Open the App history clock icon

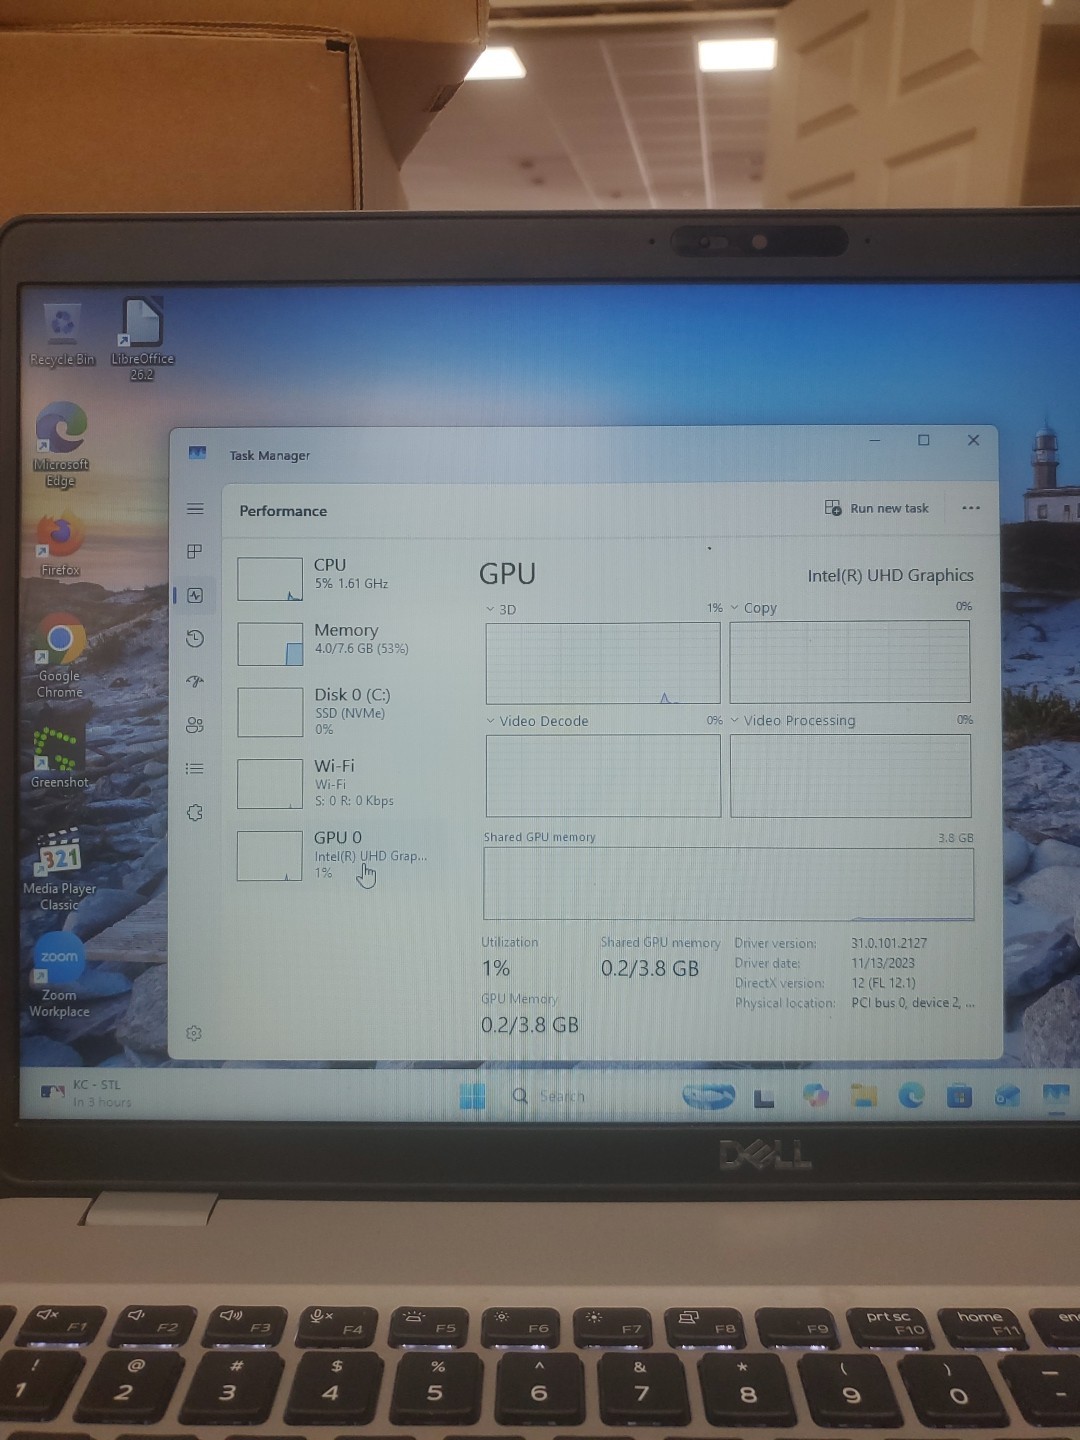click(x=195, y=638)
